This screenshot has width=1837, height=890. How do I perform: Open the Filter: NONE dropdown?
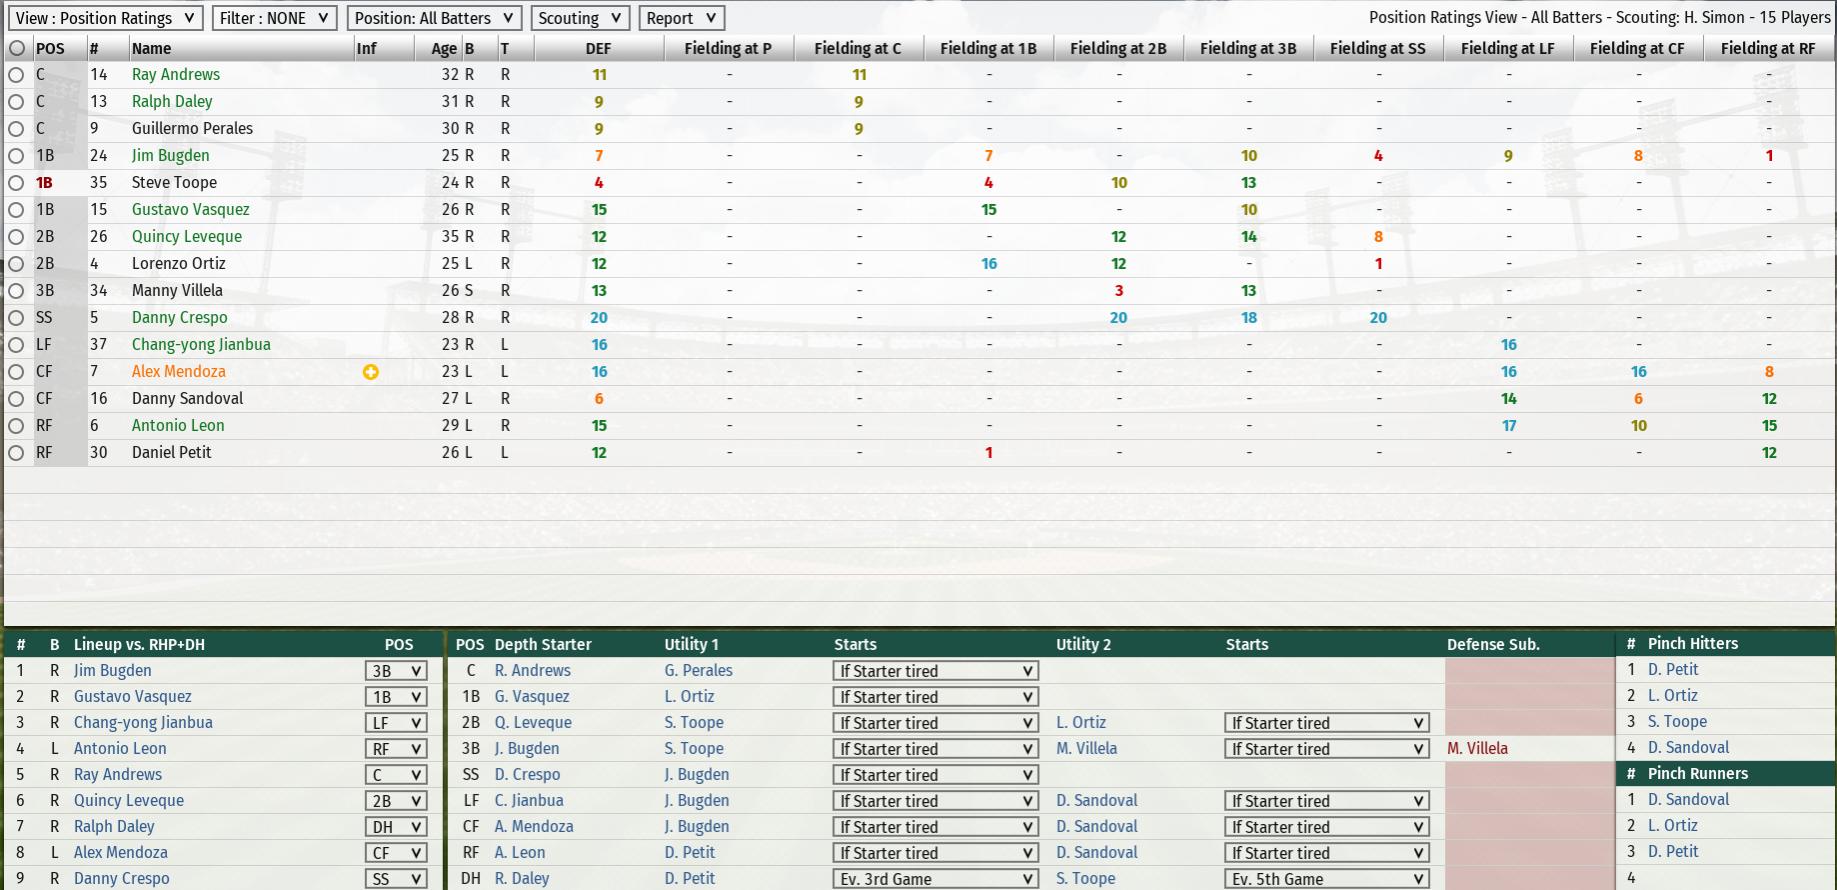[274, 18]
